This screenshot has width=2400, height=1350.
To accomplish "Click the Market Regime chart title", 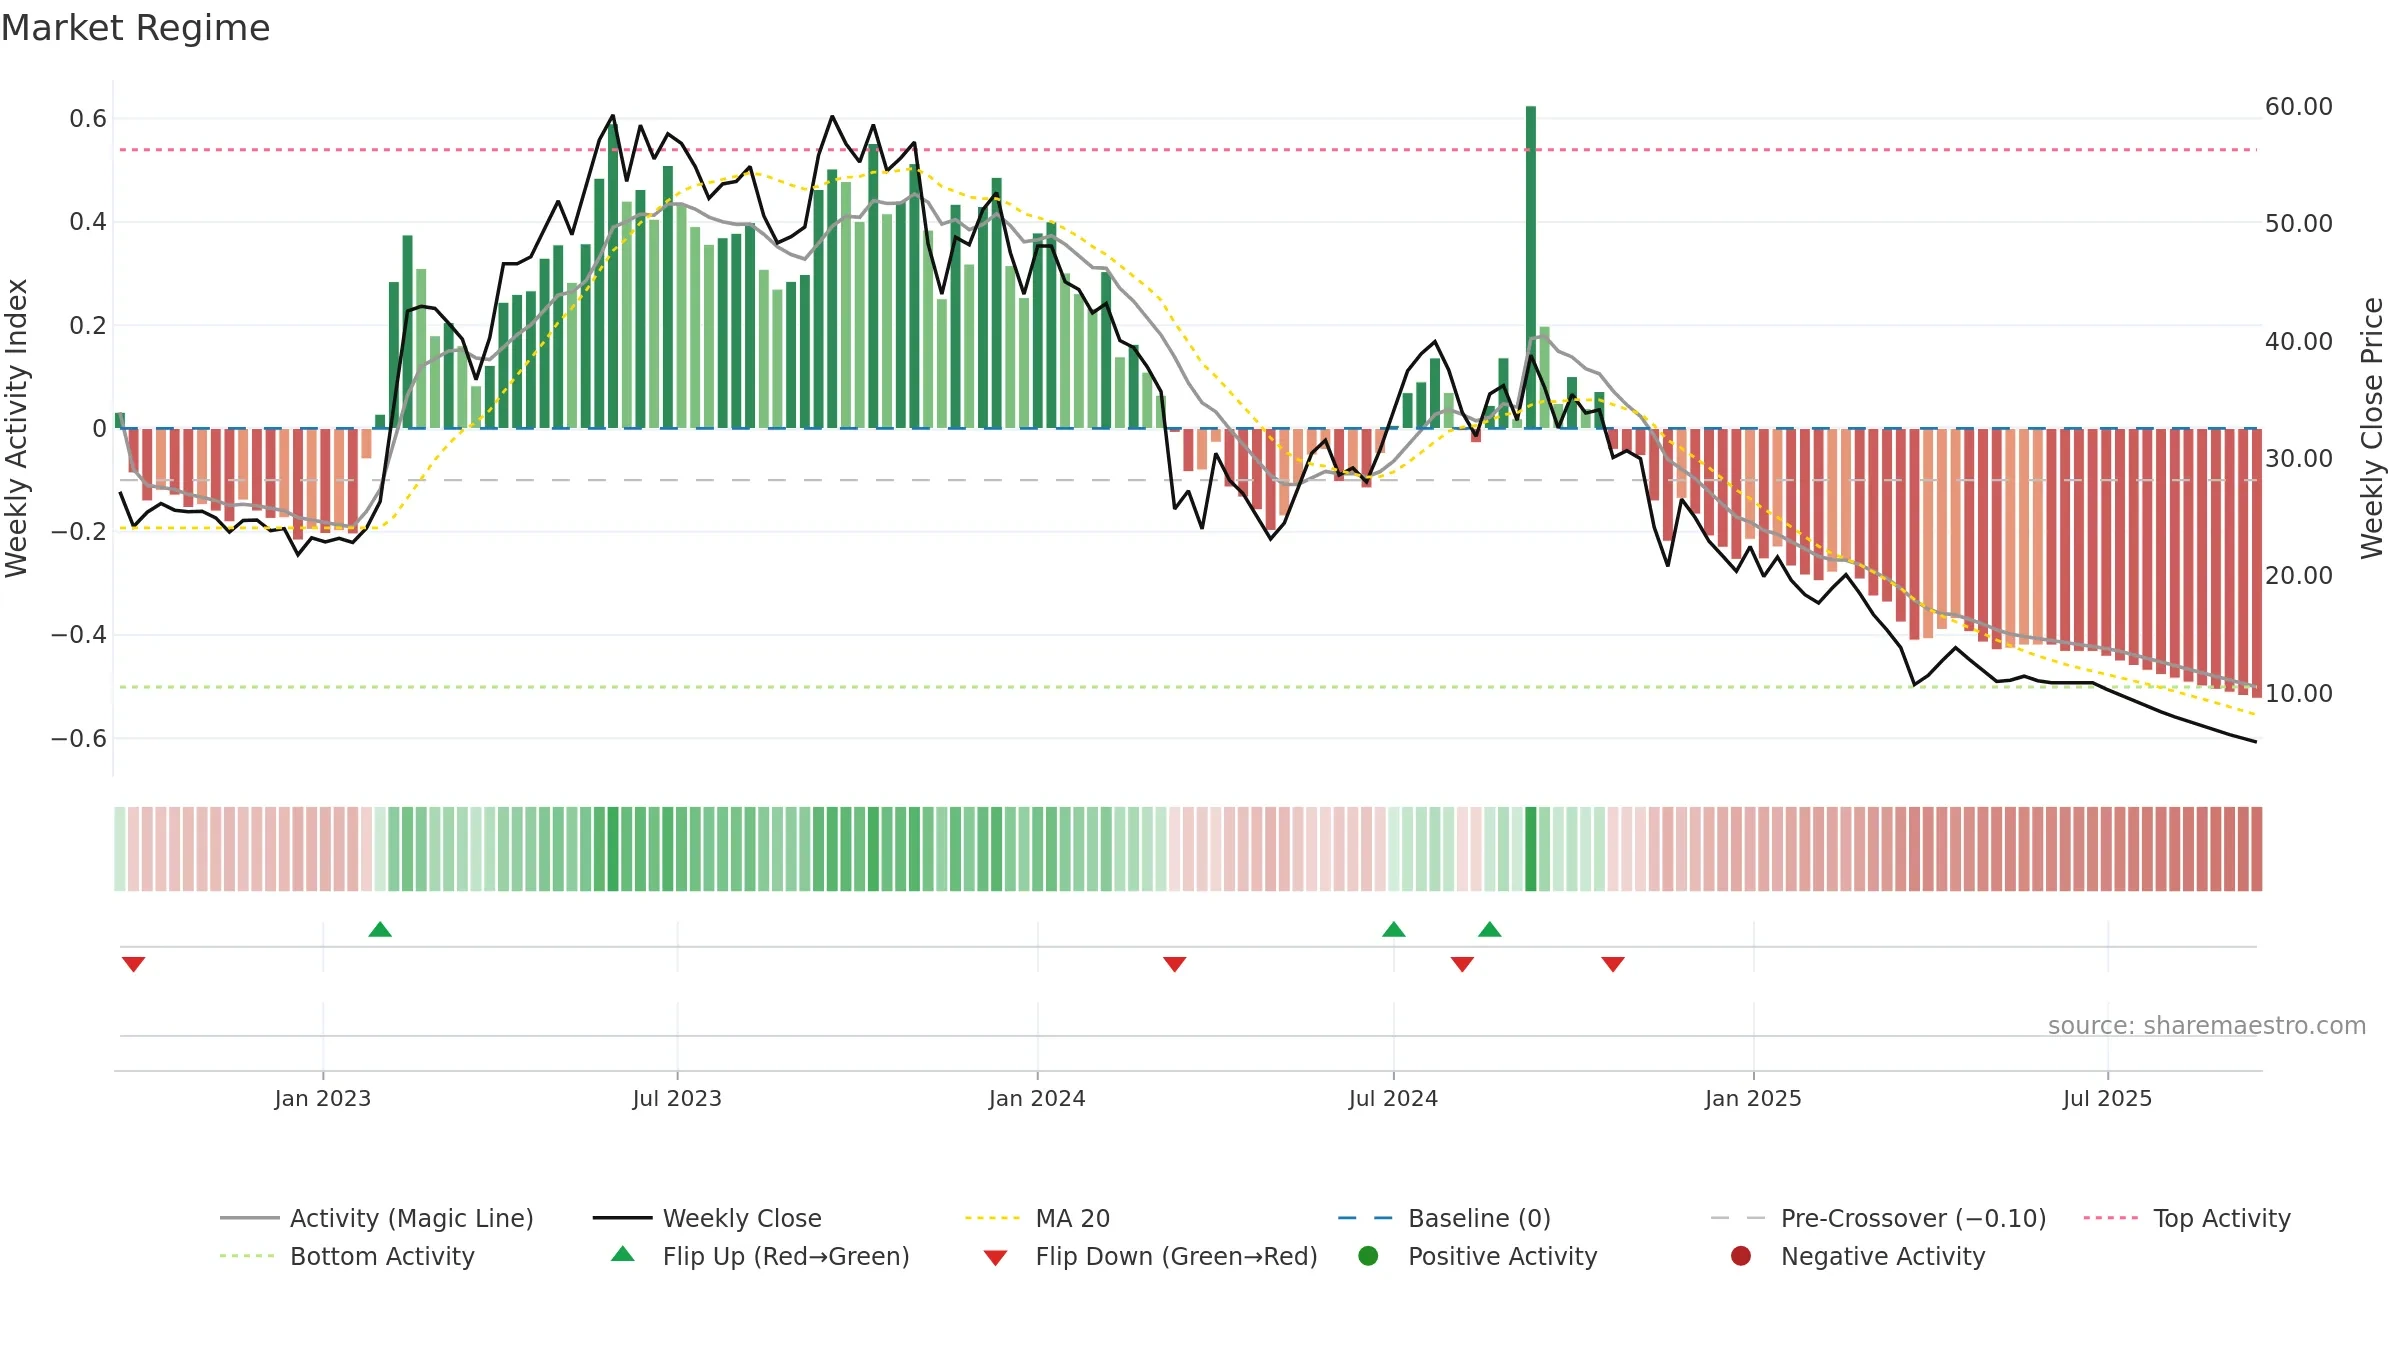I will point(135,28).
